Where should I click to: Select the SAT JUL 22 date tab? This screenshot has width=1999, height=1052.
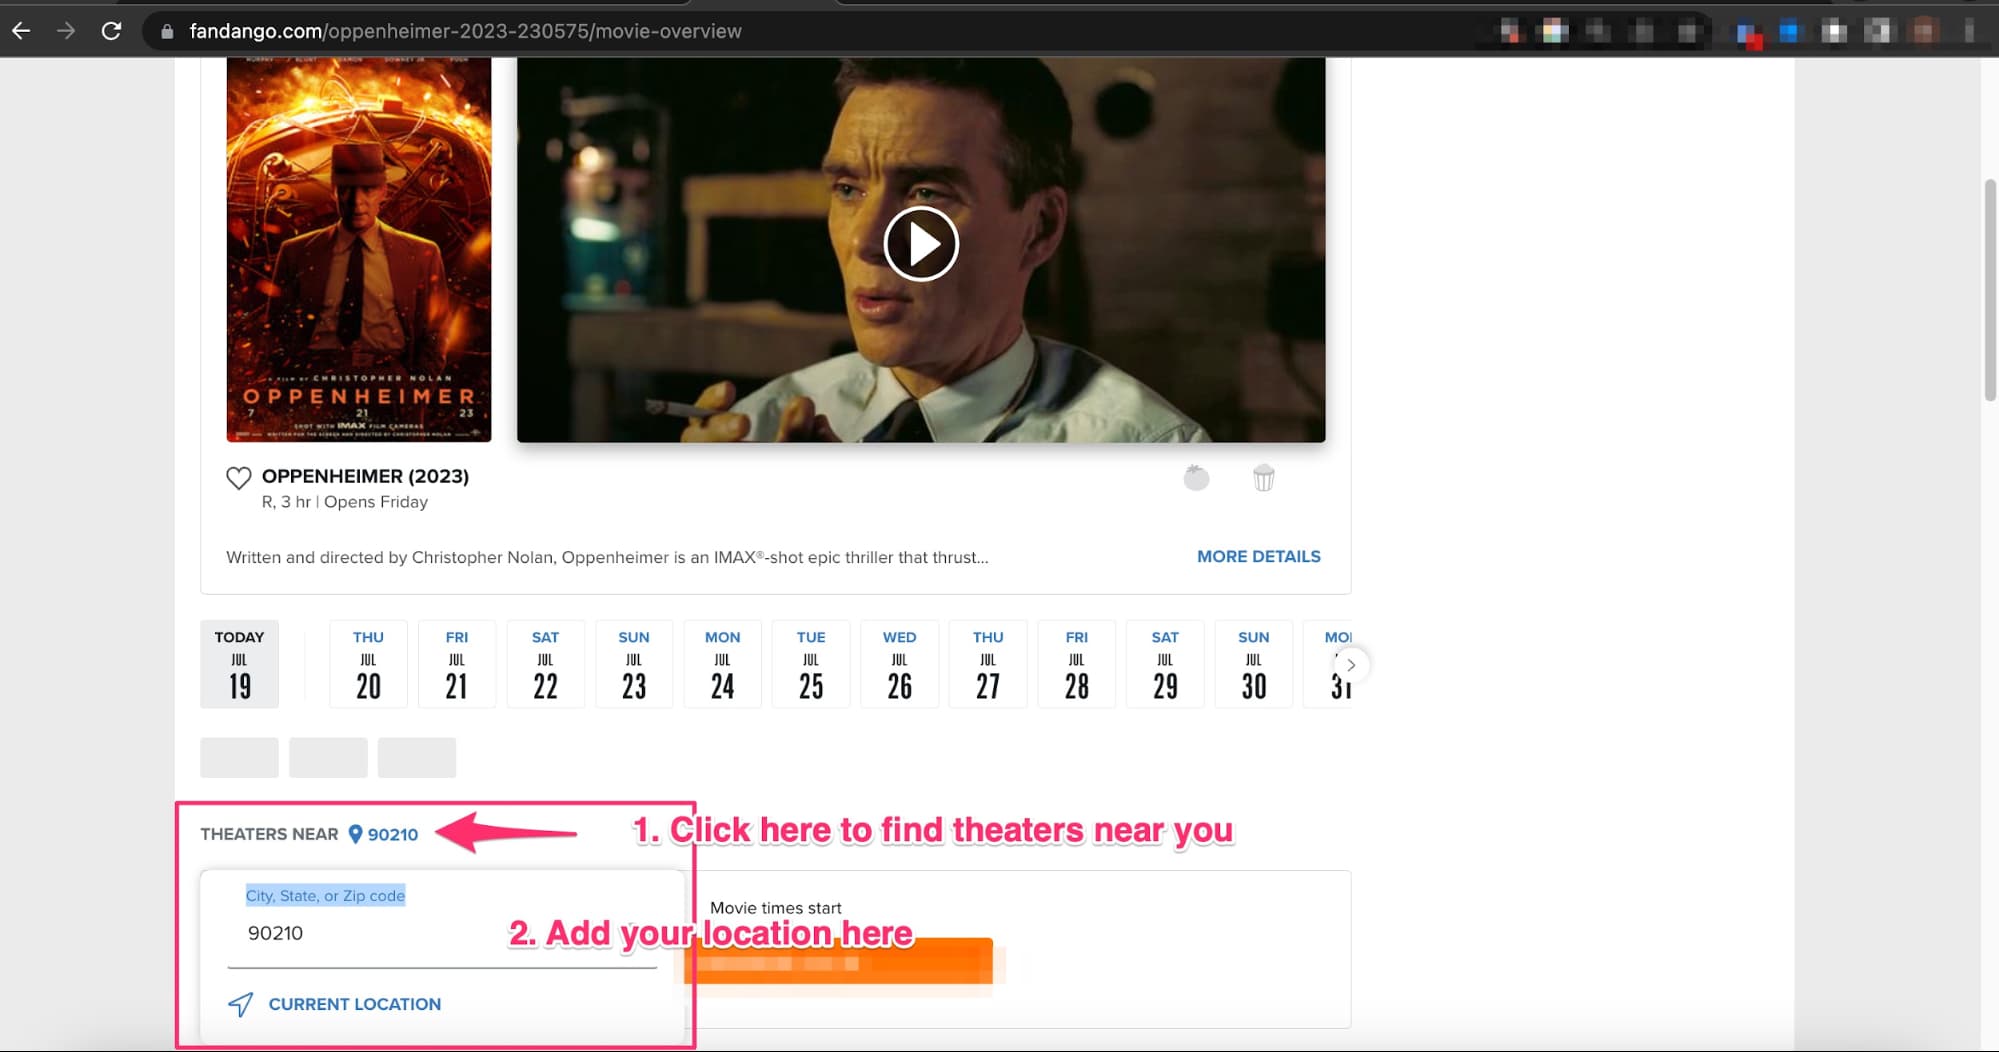545,664
